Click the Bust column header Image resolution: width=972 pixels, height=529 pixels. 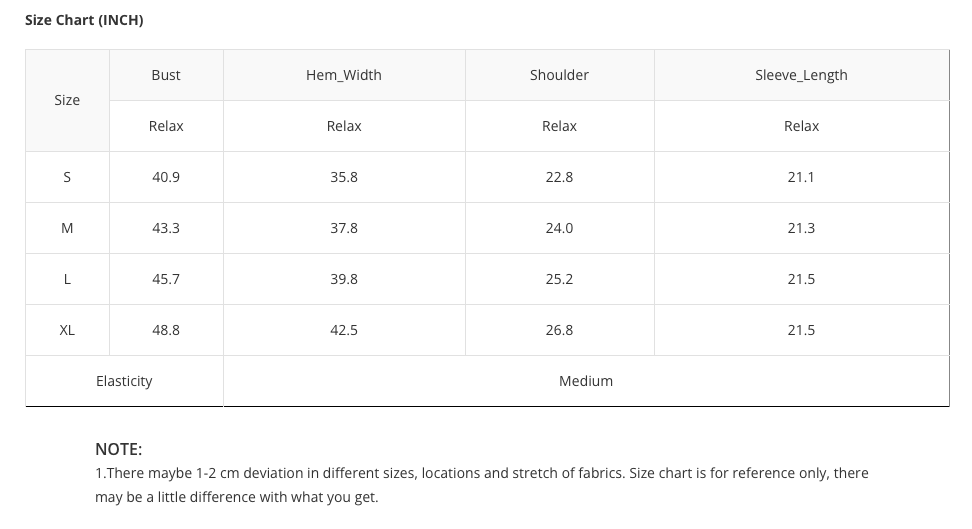pyautogui.click(x=166, y=75)
